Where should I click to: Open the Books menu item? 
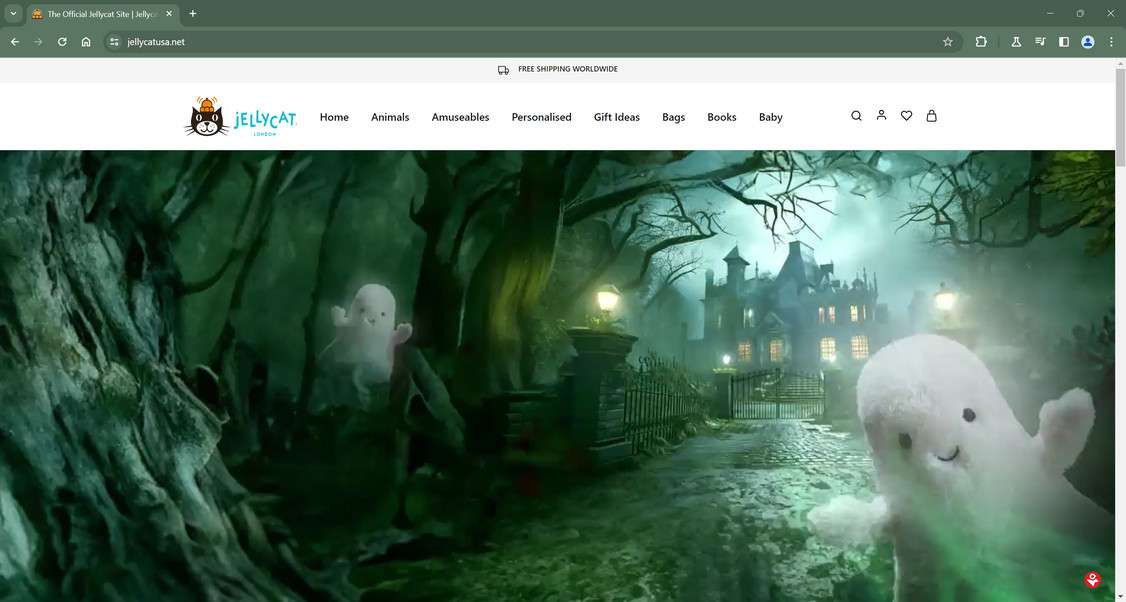pos(722,117)
